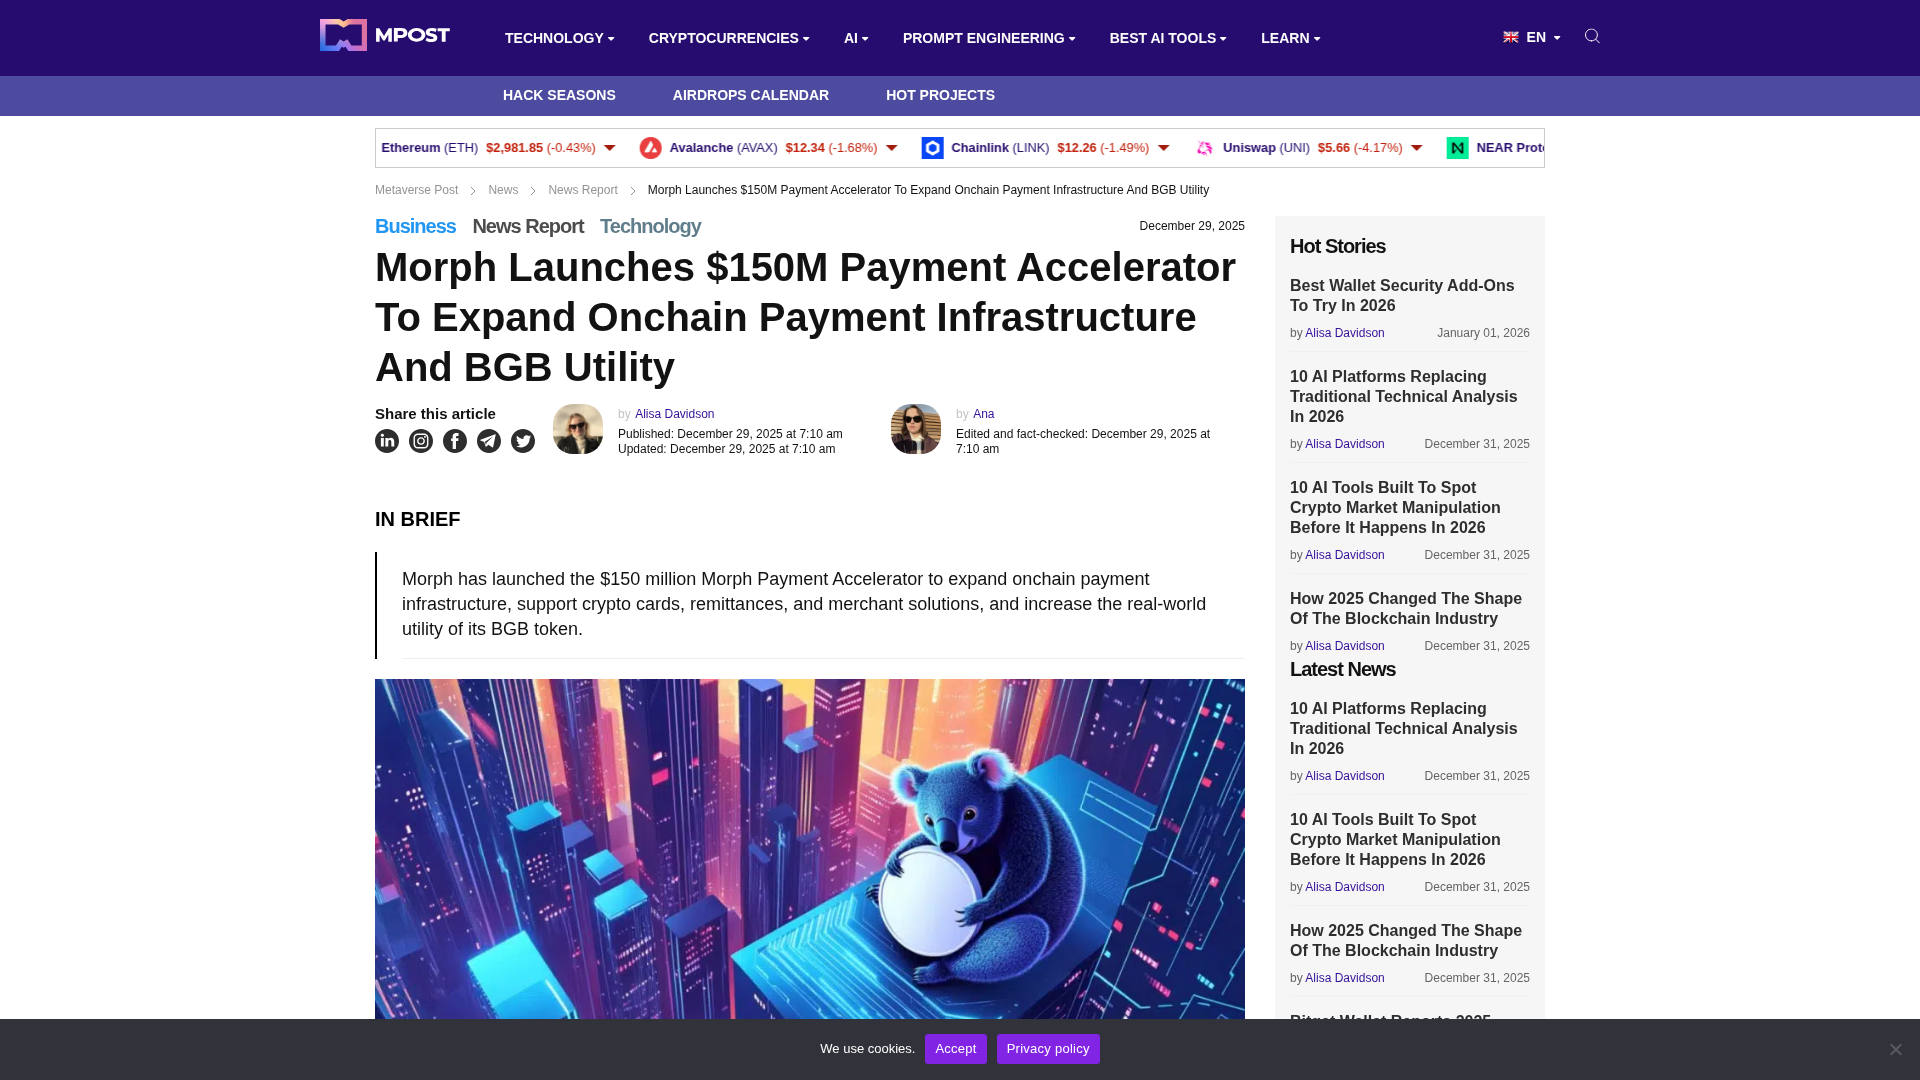
Task: Accept the cookies notice
Action: pyautogui.click(x=955, y=1048)
